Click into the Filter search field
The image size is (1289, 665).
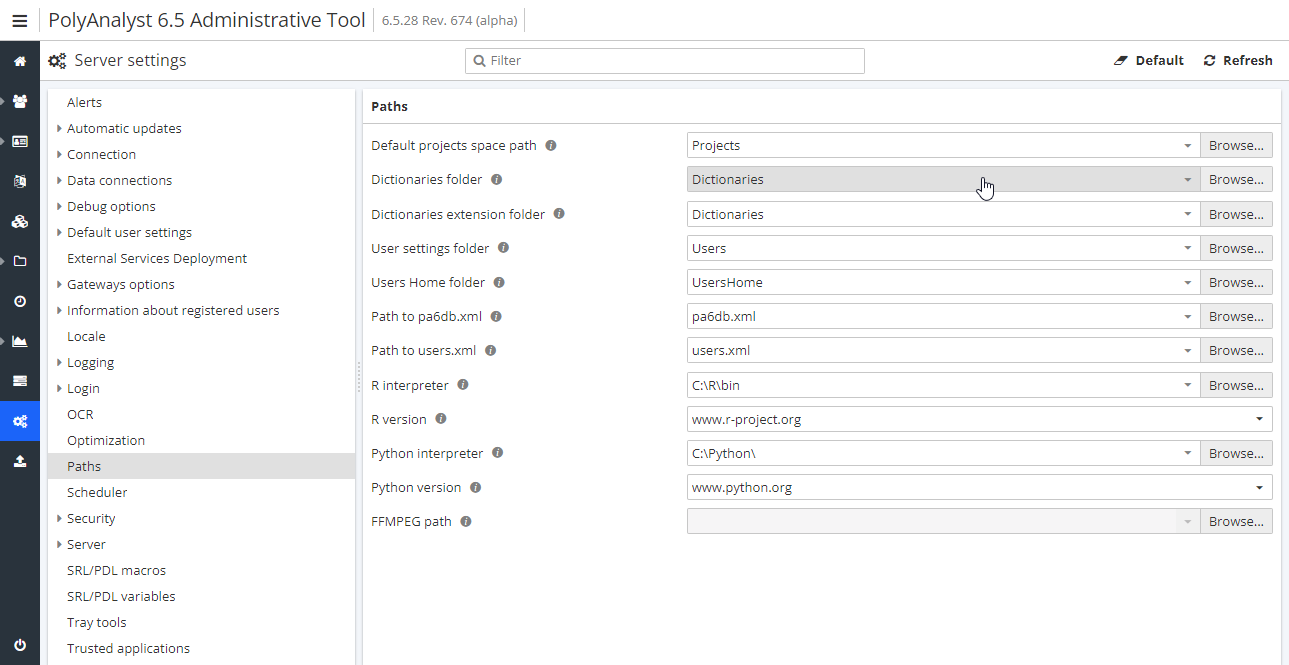tap(670, 61)
